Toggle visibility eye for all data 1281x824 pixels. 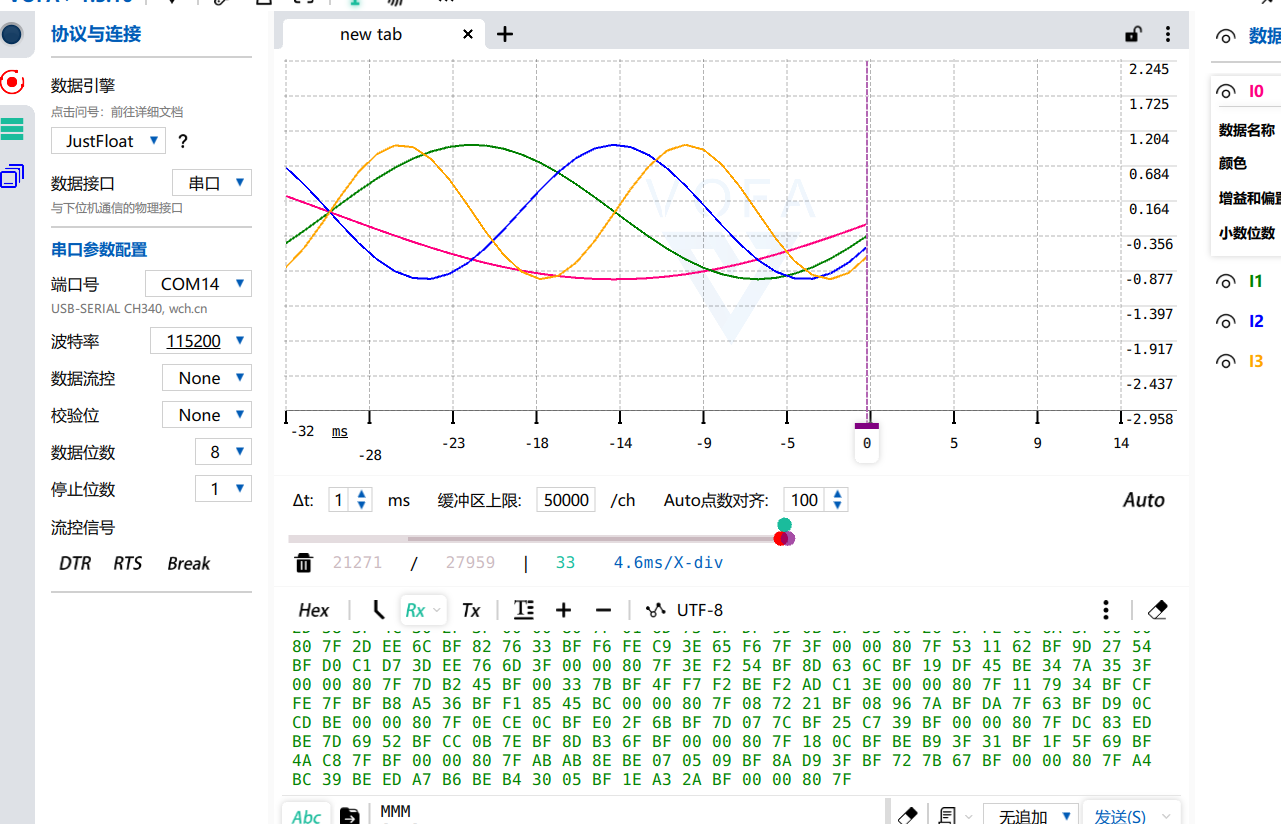[x=1225, y=37]
